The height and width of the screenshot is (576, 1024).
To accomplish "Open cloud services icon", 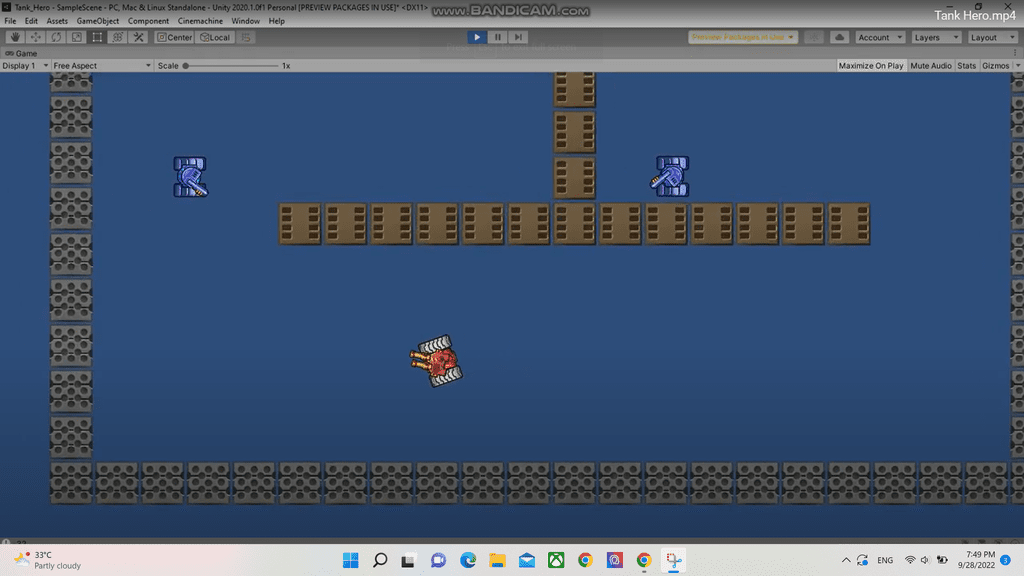I will coord(839,37).
